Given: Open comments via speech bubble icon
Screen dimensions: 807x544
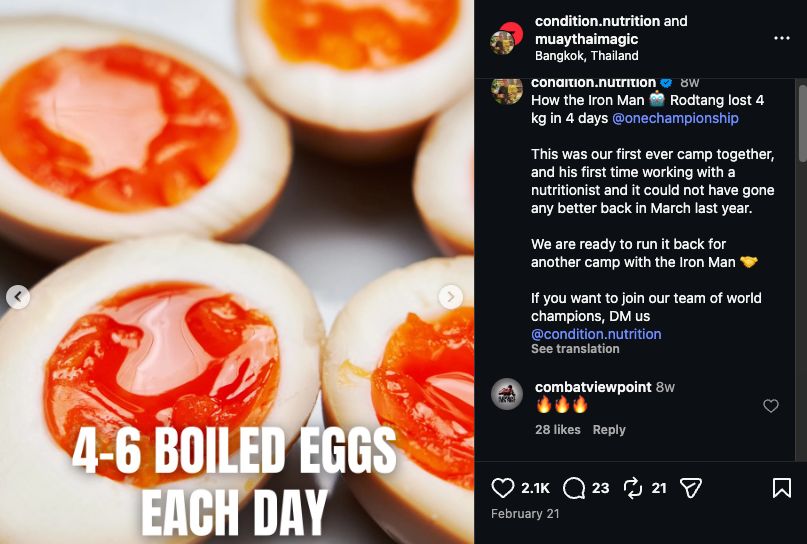Looking at the screenshot, I should coord(574,488).
